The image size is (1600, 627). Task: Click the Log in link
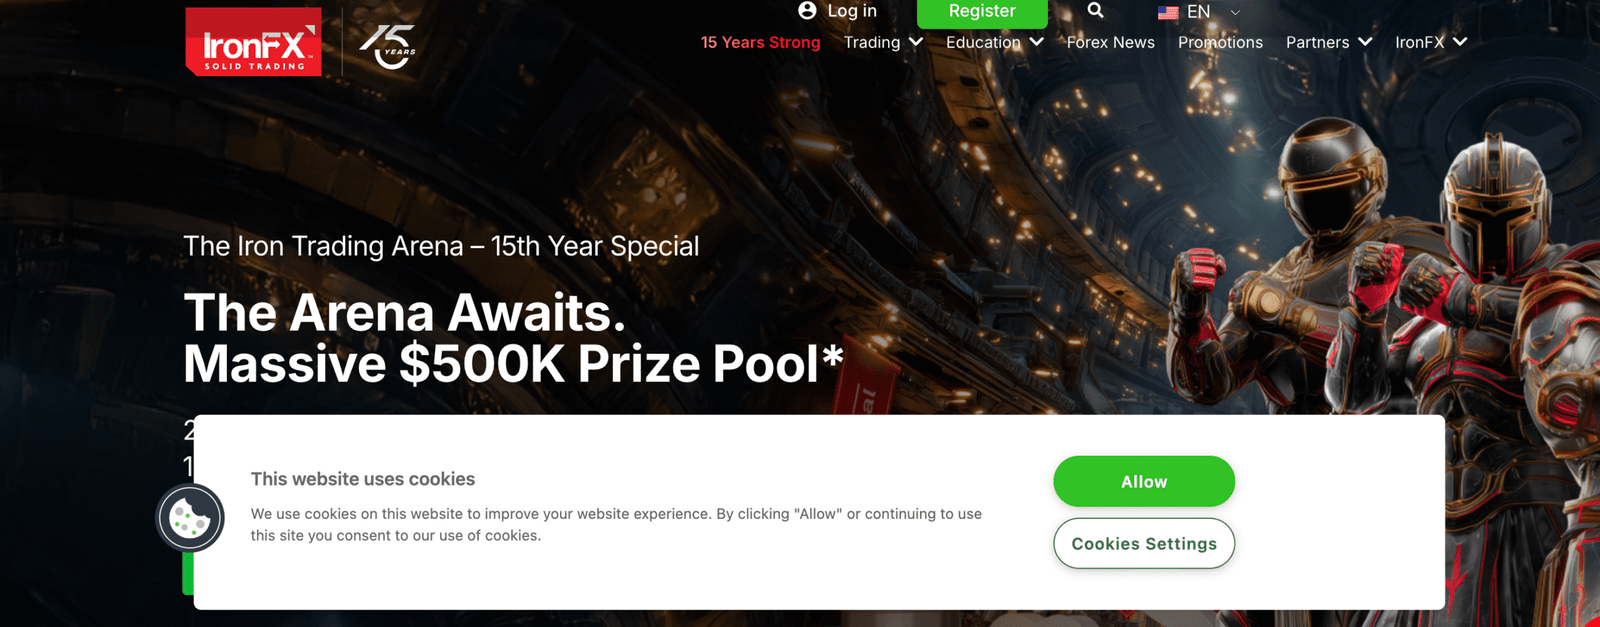[852, 11]
